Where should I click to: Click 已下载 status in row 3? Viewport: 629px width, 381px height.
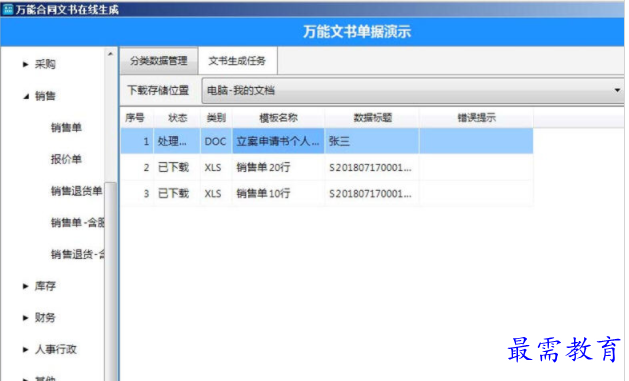(x=177, y=194)
